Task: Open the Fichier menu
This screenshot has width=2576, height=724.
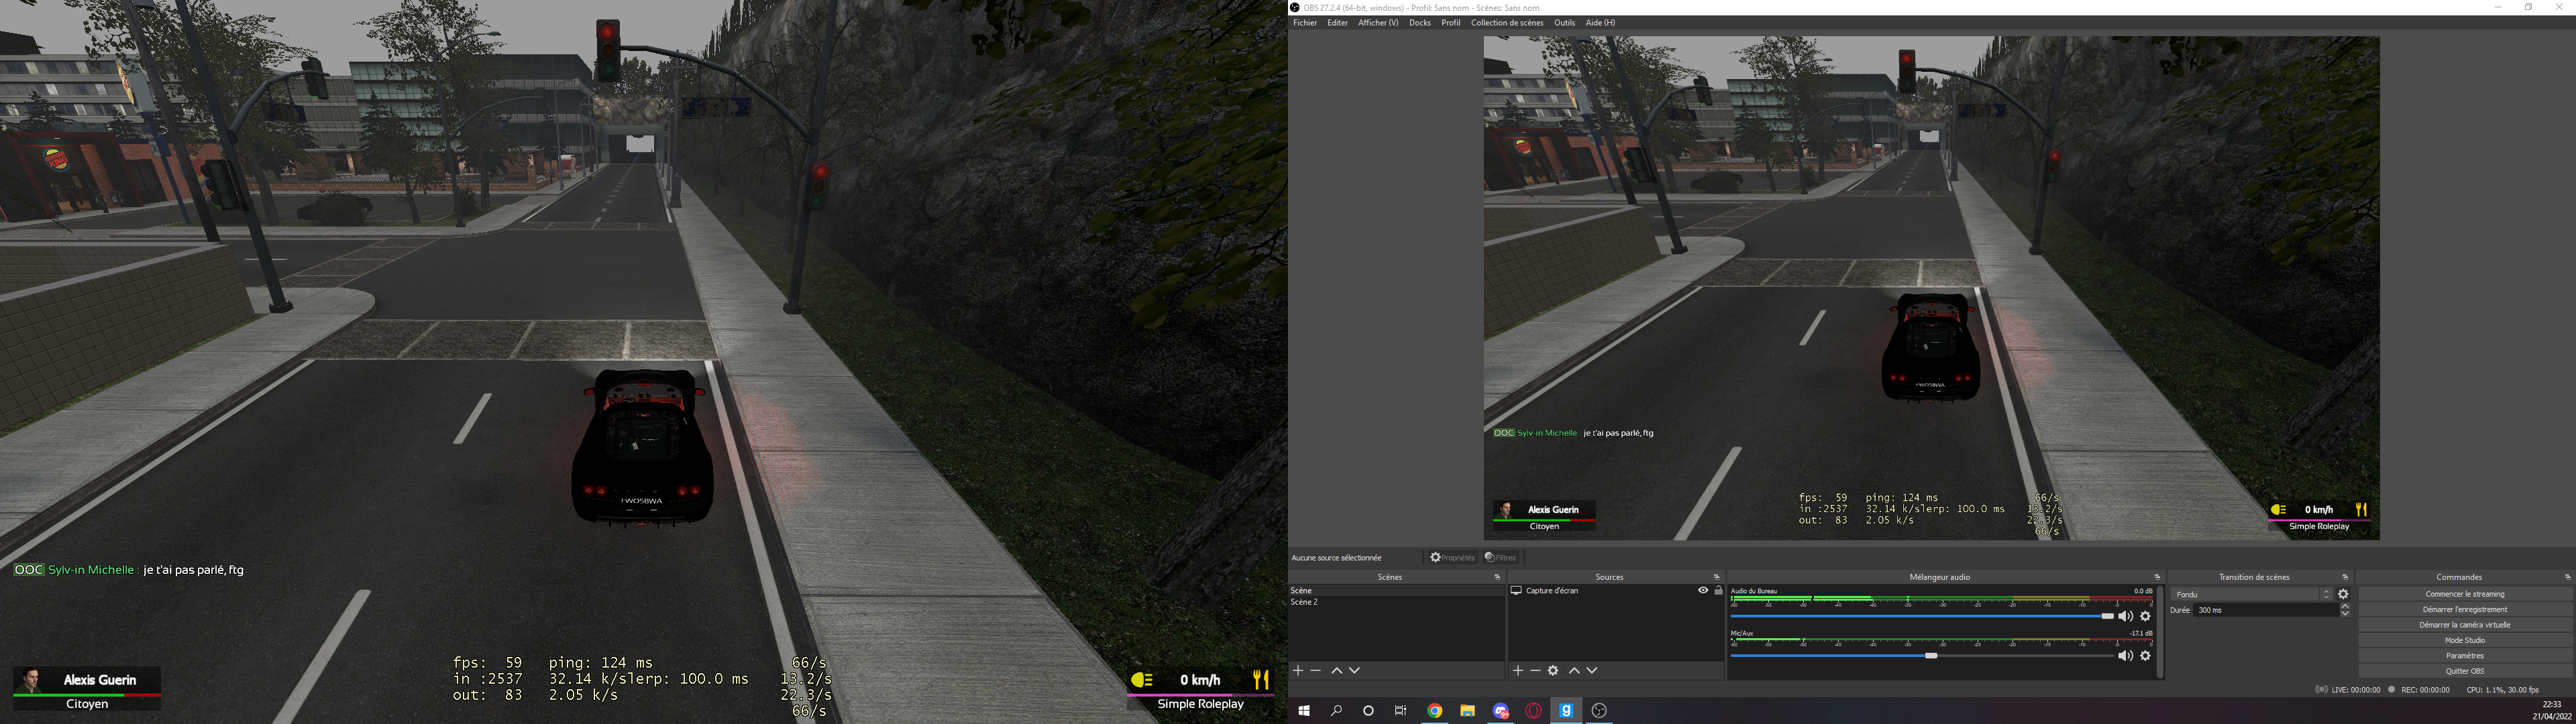Action: pyautogui.click(x=1305, y=23)
